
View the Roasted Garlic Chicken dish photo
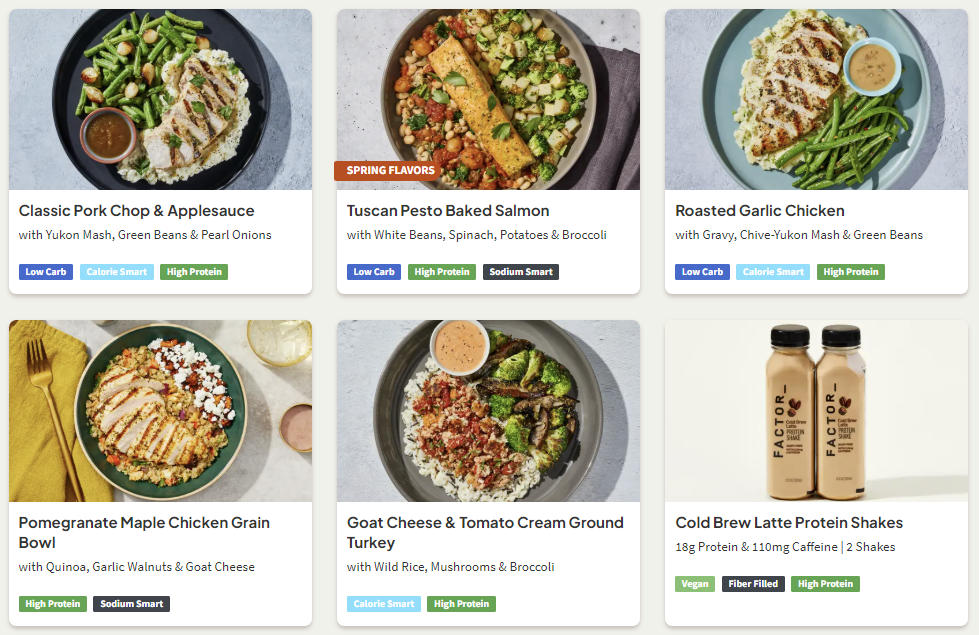(x=816, y=100)
